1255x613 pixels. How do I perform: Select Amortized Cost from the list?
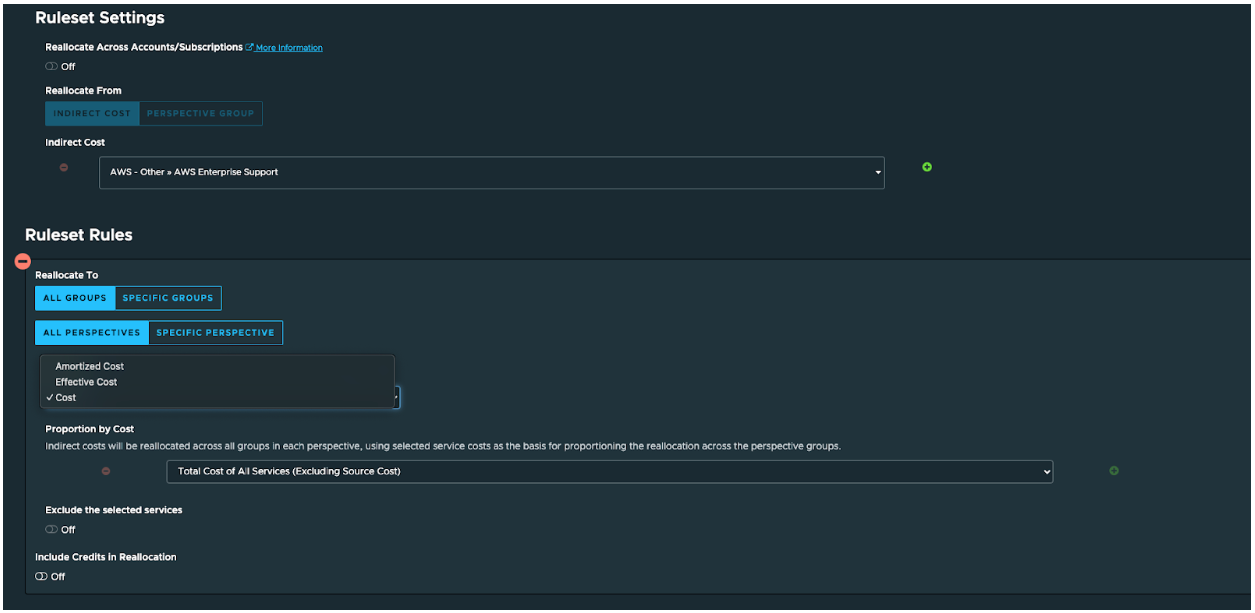coord(88,366)
